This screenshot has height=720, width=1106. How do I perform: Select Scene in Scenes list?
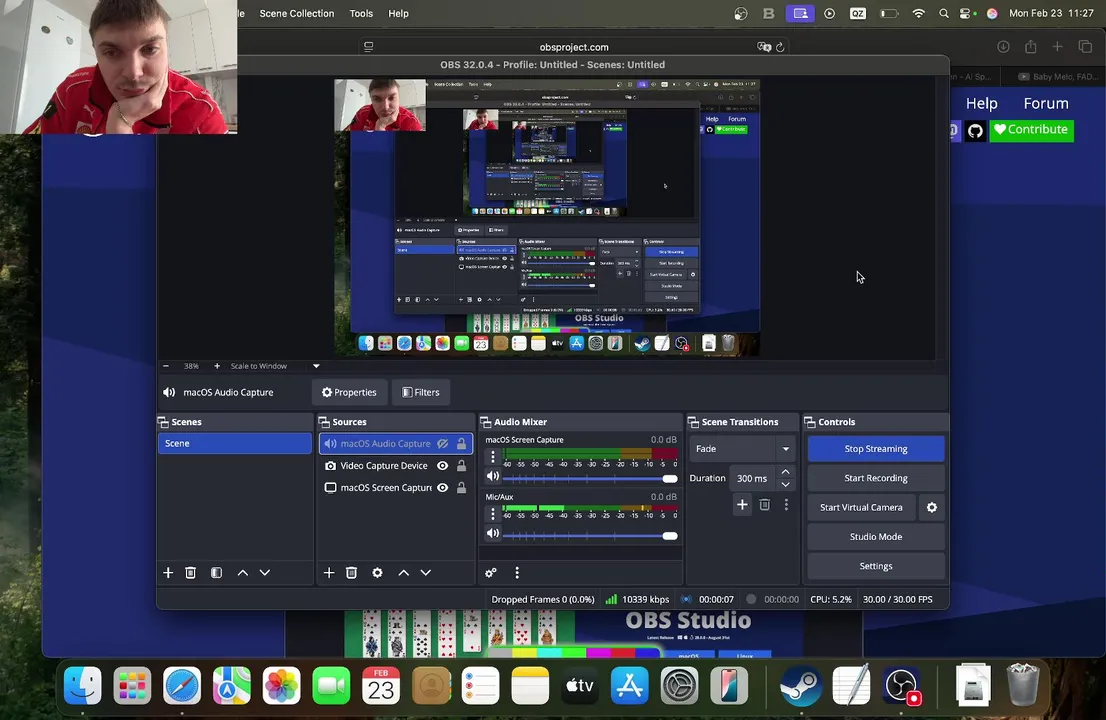(x=234, y=444)
